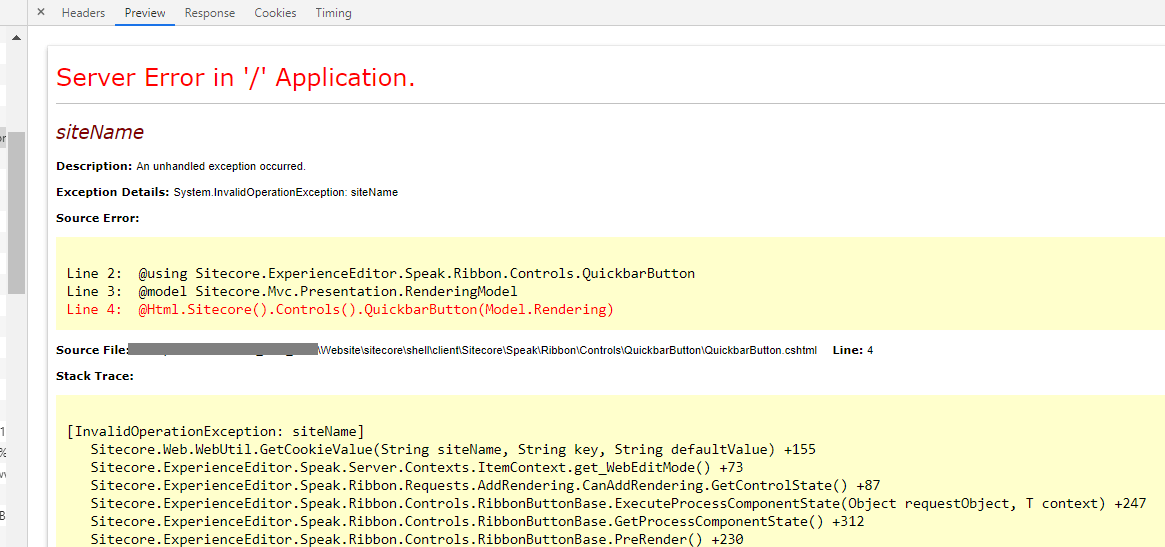The image size is (1165, 547).
Task: Open the Timing tab
Action: [x=334, y=13]
